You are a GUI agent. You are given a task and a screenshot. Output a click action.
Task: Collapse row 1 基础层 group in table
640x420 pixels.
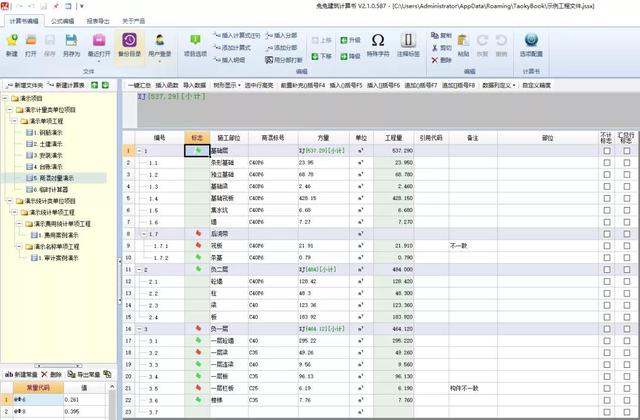(139, 151)
